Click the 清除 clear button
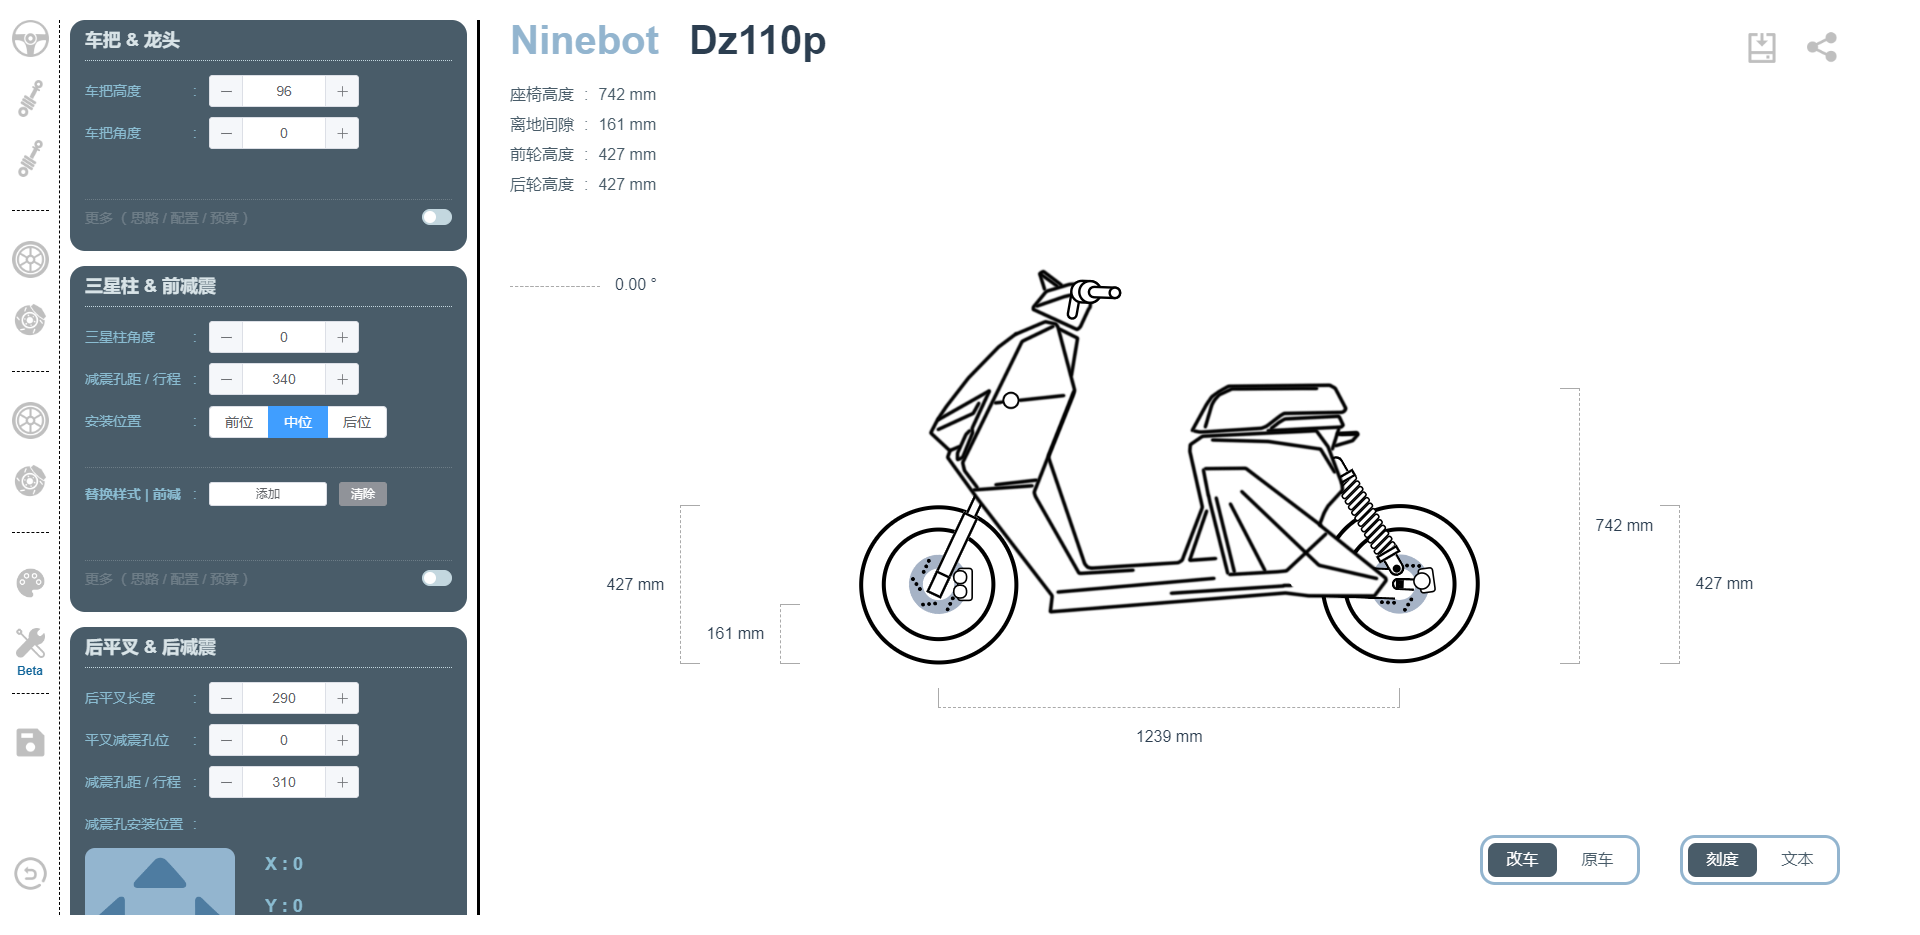The width and height of the screenshot is (1920, 935). coord(363,494)
